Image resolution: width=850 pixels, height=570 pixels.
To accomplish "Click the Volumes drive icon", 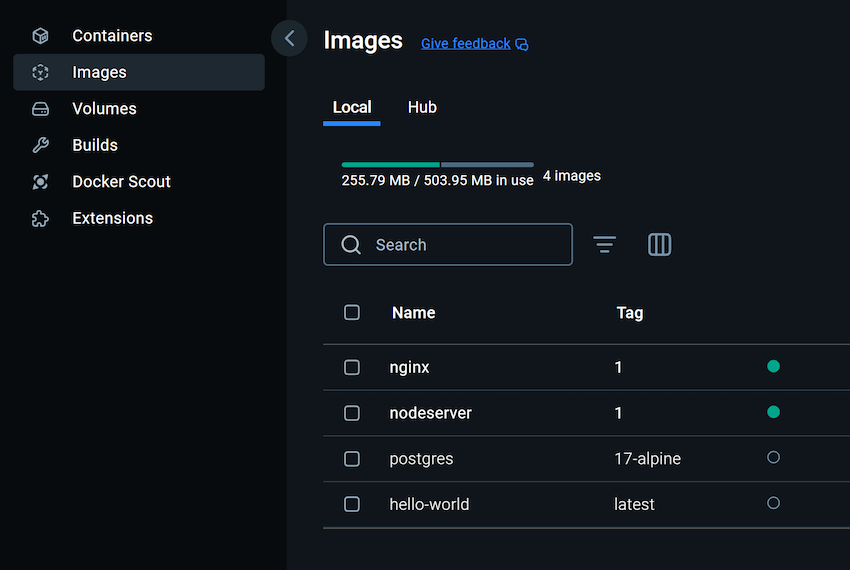I will (40, 109).
